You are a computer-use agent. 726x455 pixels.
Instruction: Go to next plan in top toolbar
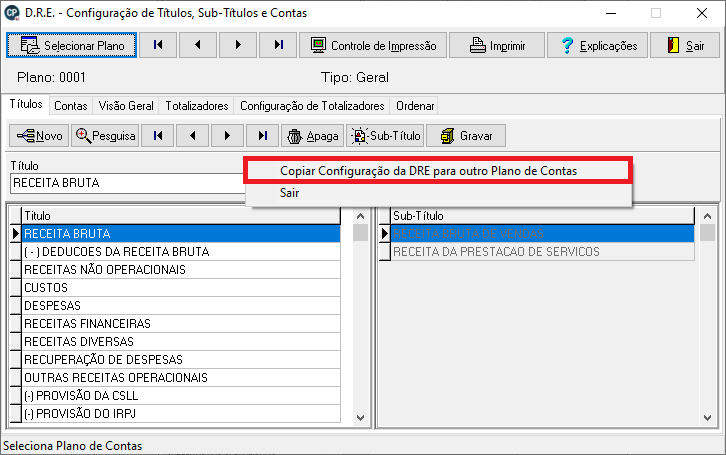238,45
